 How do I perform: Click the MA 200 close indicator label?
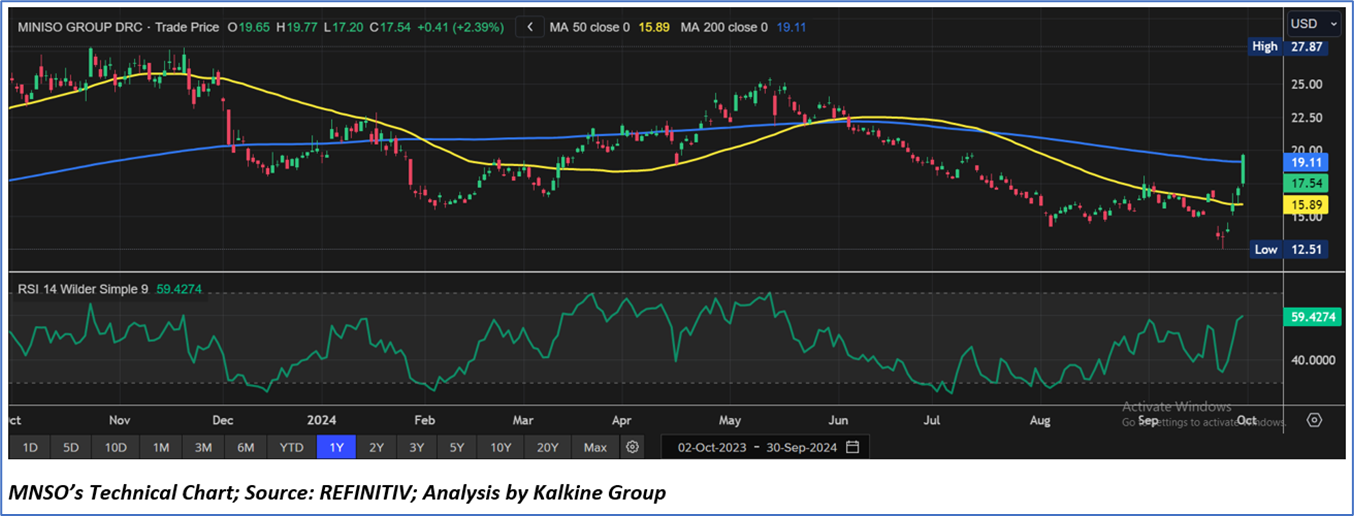coord(724,28)
